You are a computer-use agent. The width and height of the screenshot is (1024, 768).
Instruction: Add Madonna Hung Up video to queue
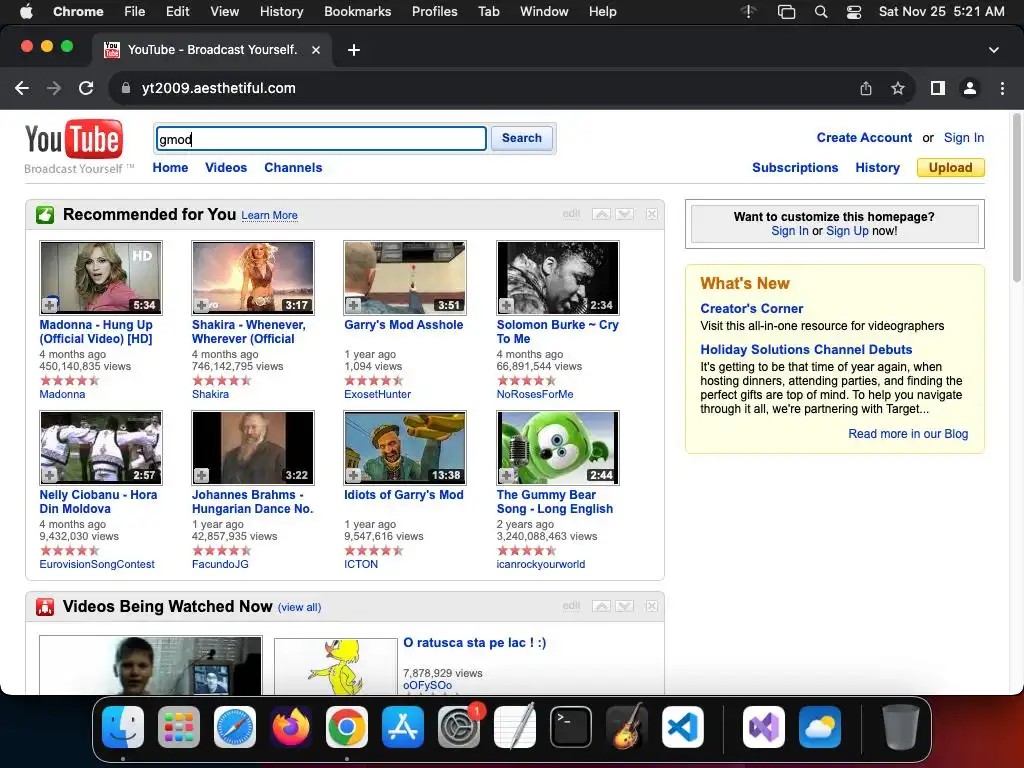pyautogui.click(x=50, y=305)
